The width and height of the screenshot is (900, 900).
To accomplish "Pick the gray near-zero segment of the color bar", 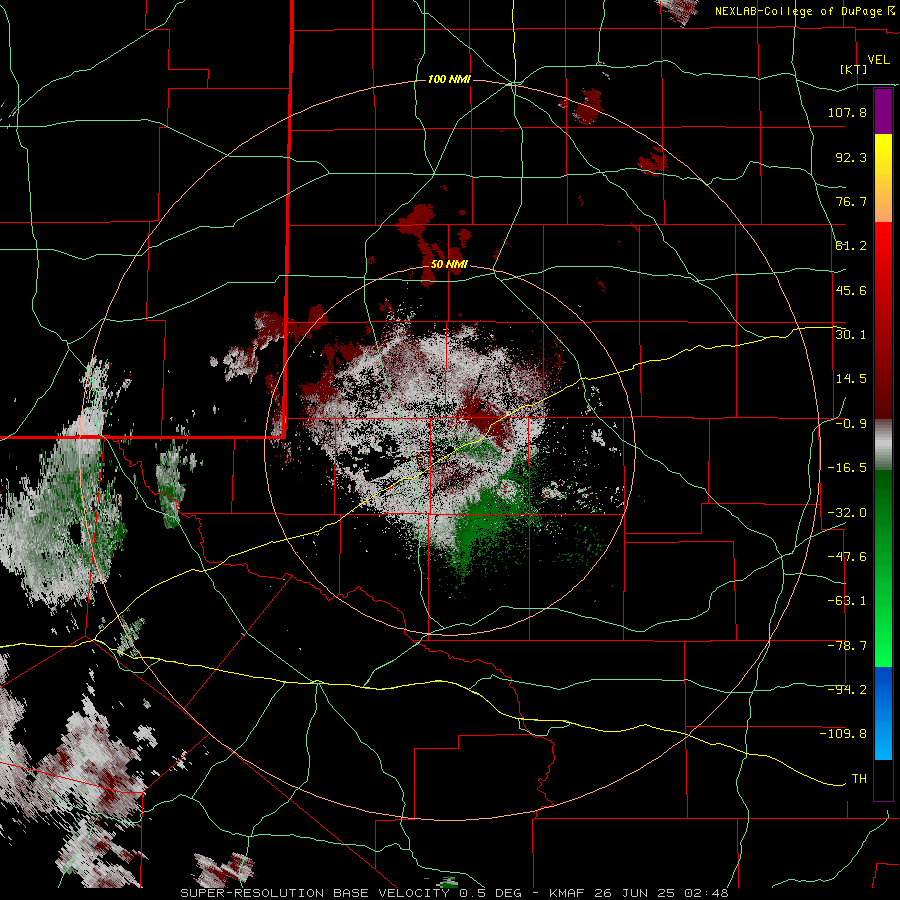I will [x=883, y=445].
